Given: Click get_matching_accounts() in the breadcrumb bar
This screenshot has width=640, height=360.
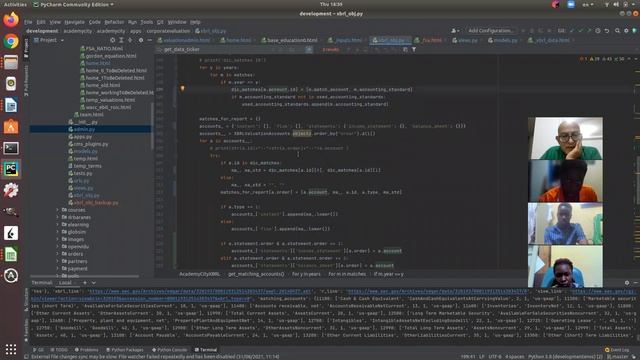Looking at the screenshot, I should point(256,274).
